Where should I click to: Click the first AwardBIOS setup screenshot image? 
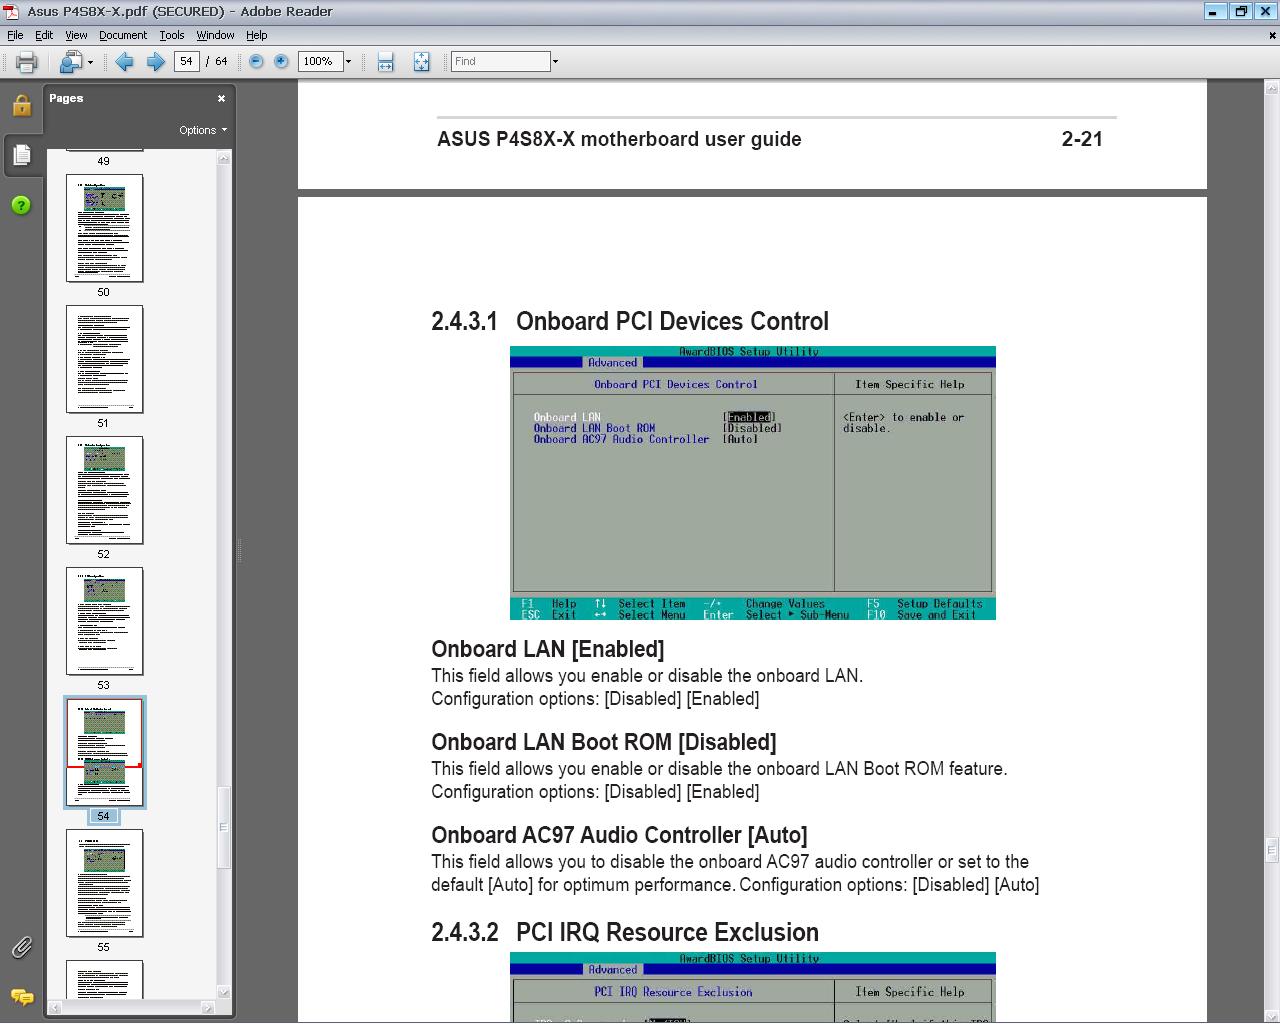coord(753,483)
